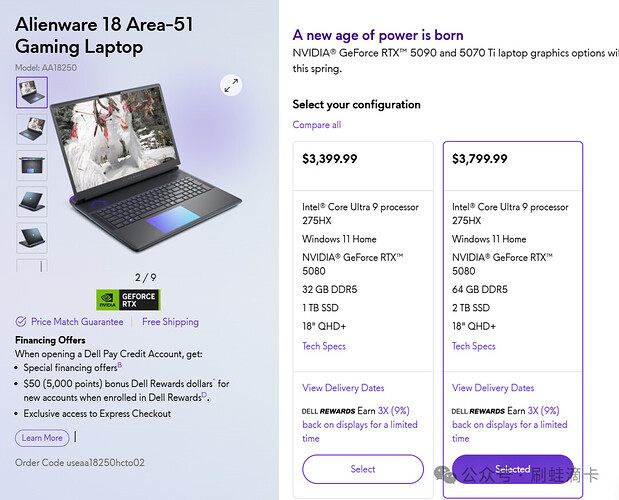Open Tech Specs for the $3,399.99 configuration
The width and height of the screenshot is (619, 500).
(324, 346)
